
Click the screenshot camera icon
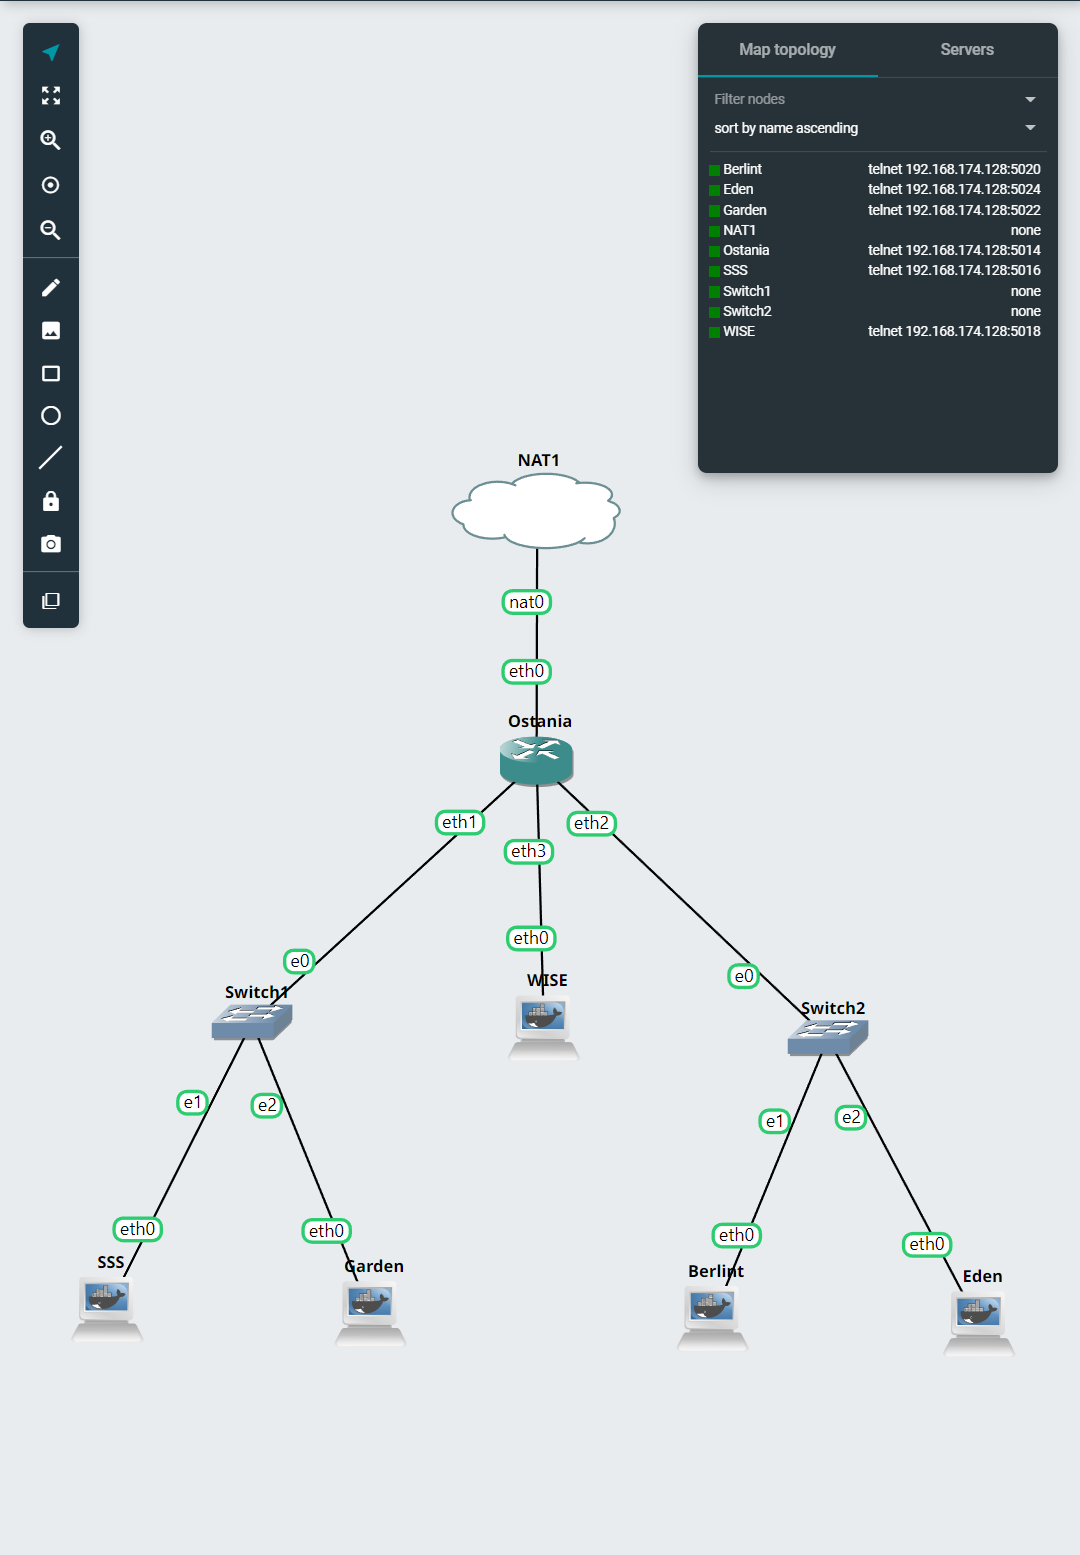pyautogui.click(x=51, y=543)
